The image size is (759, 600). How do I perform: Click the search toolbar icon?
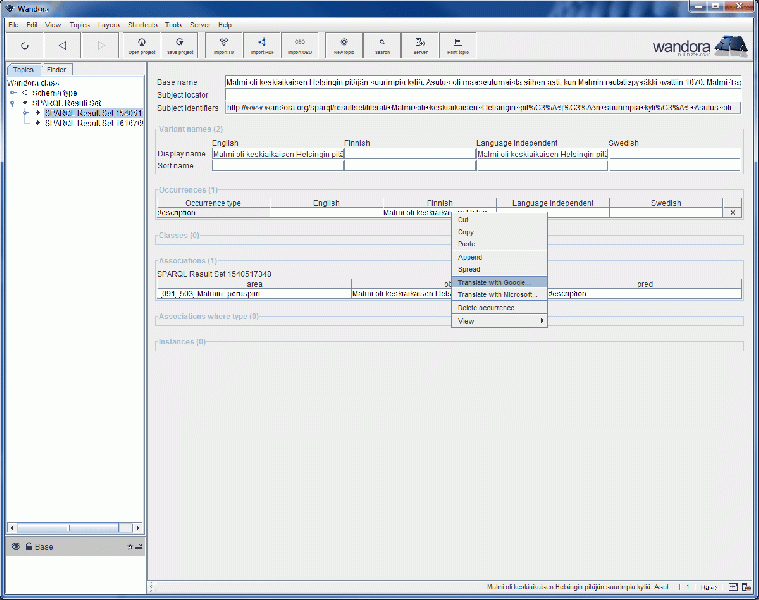(382, 45)
